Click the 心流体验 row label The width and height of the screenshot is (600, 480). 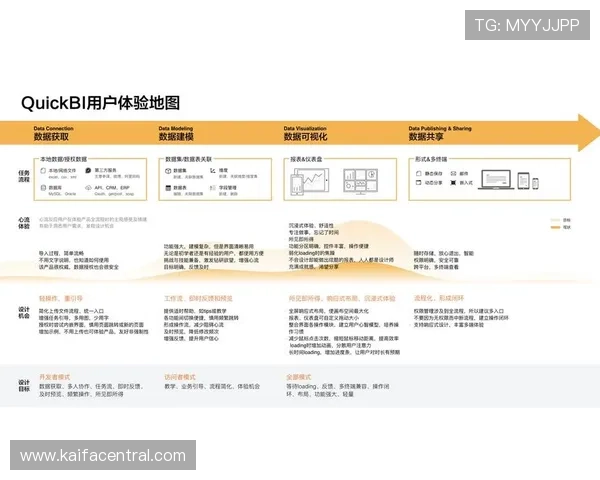(24, 223)
